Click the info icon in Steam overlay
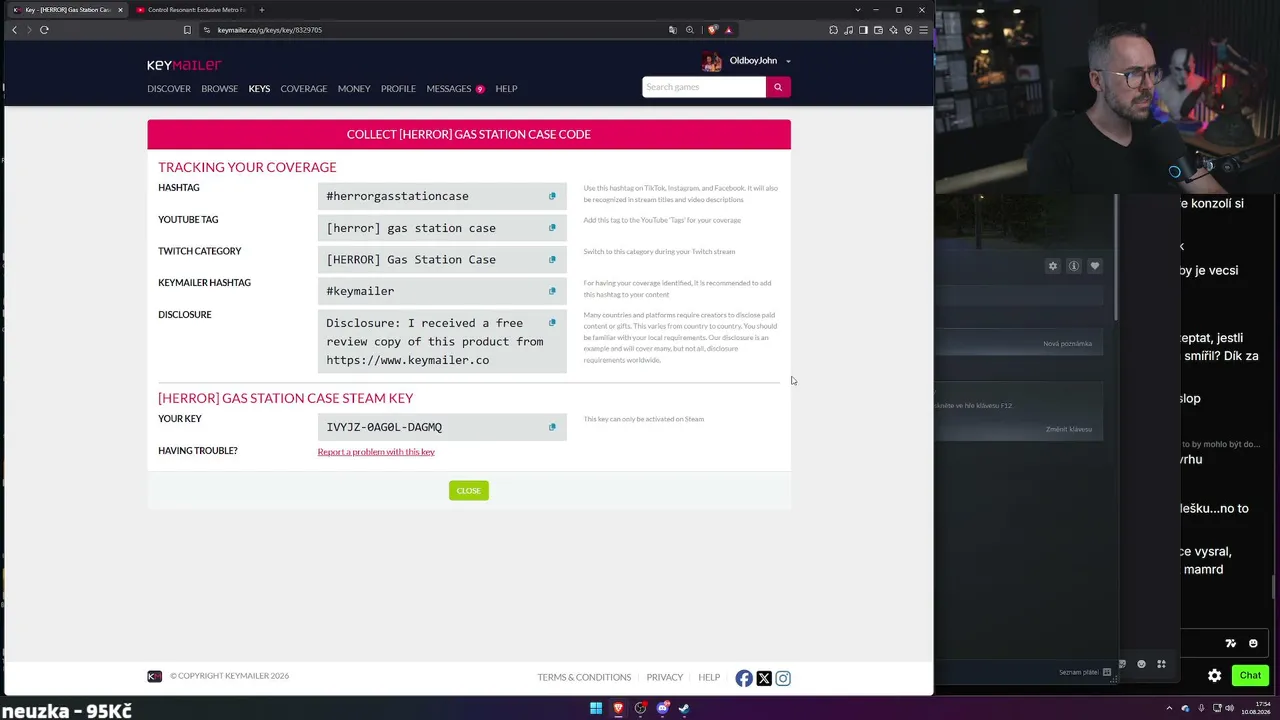The image size is (1280, 720). [1074, 266]
